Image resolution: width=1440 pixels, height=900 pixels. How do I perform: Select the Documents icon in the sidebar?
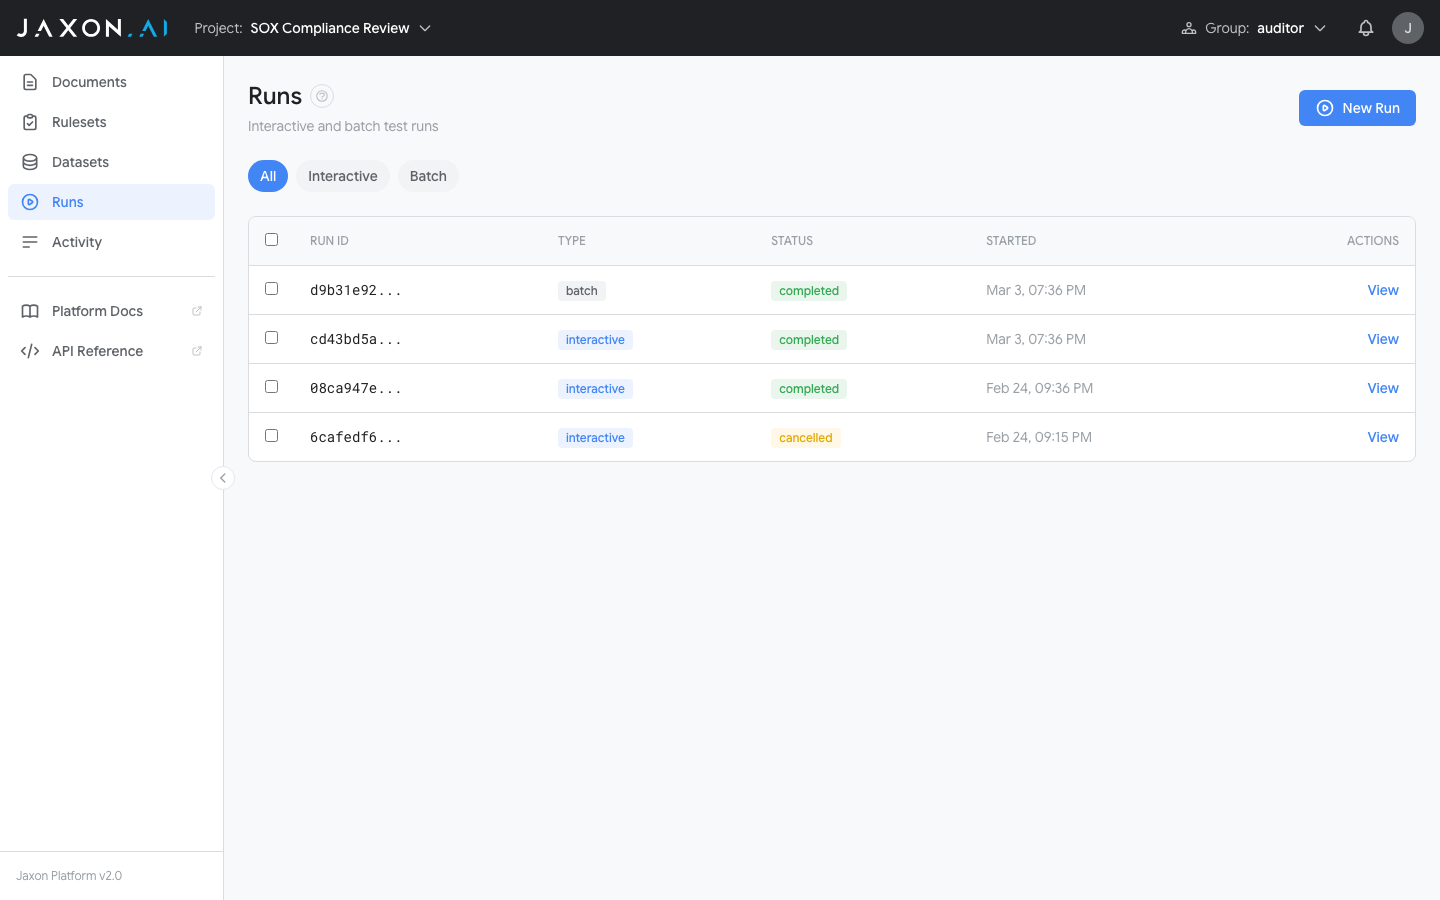click(x=30, y=81)
